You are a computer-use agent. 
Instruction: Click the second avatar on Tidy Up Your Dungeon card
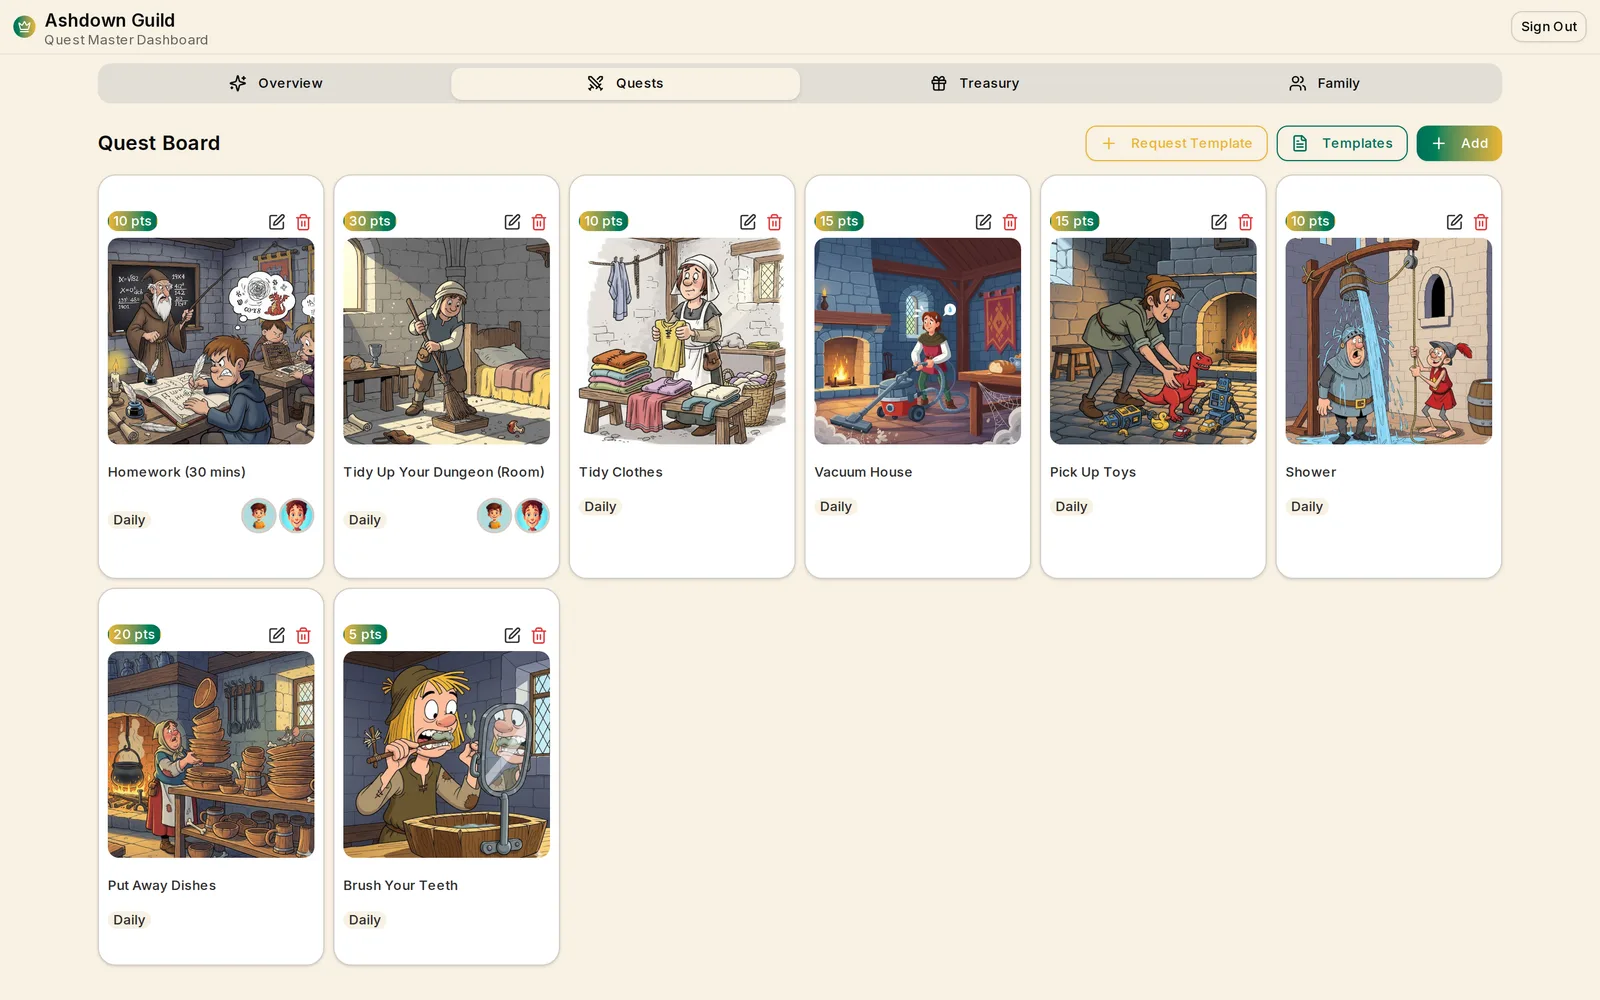tap(532, 516)
